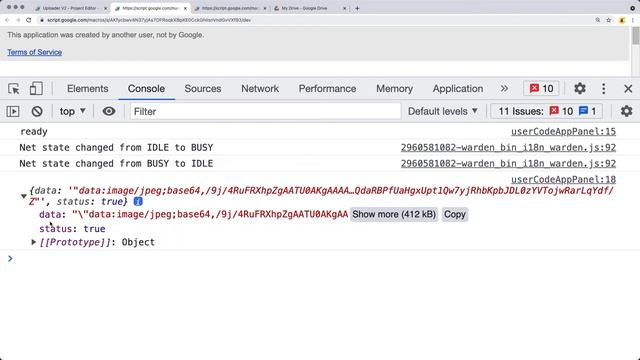
Task: Click the page vertical scrollbar thumb
Action: coord(636,36)
